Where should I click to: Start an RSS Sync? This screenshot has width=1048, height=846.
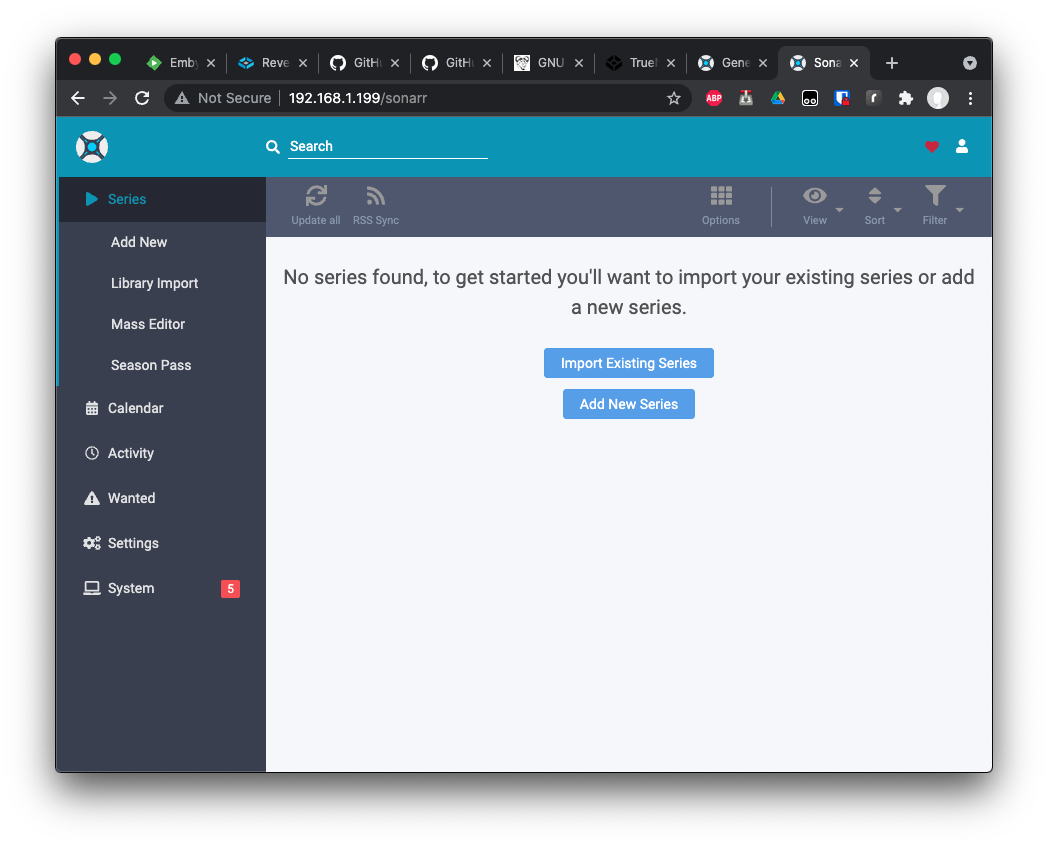376,206
